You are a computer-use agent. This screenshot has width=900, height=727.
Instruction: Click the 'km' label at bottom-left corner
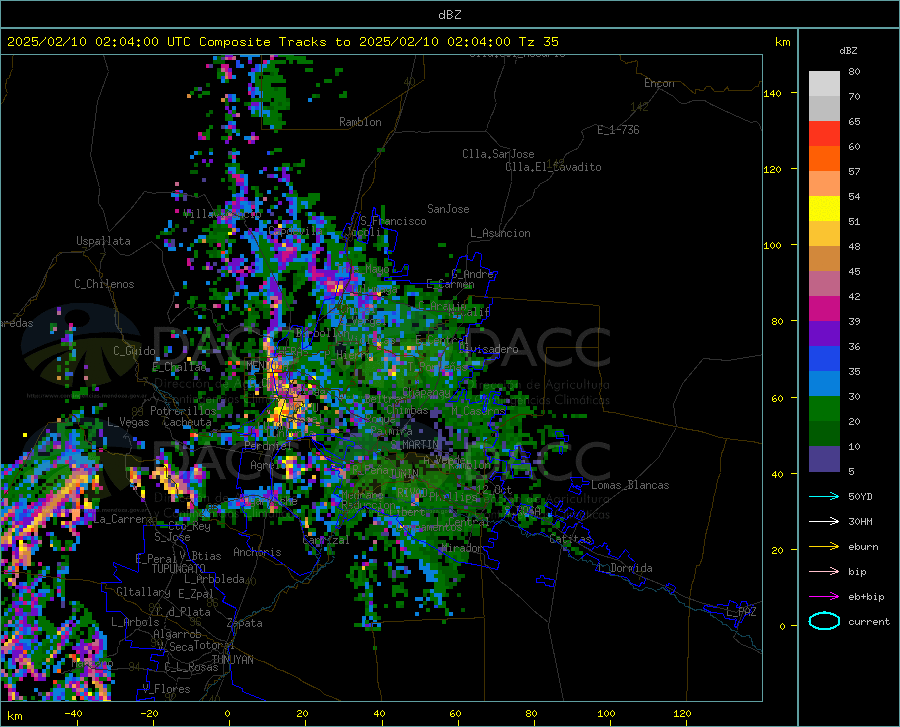(x=14, y=716)
